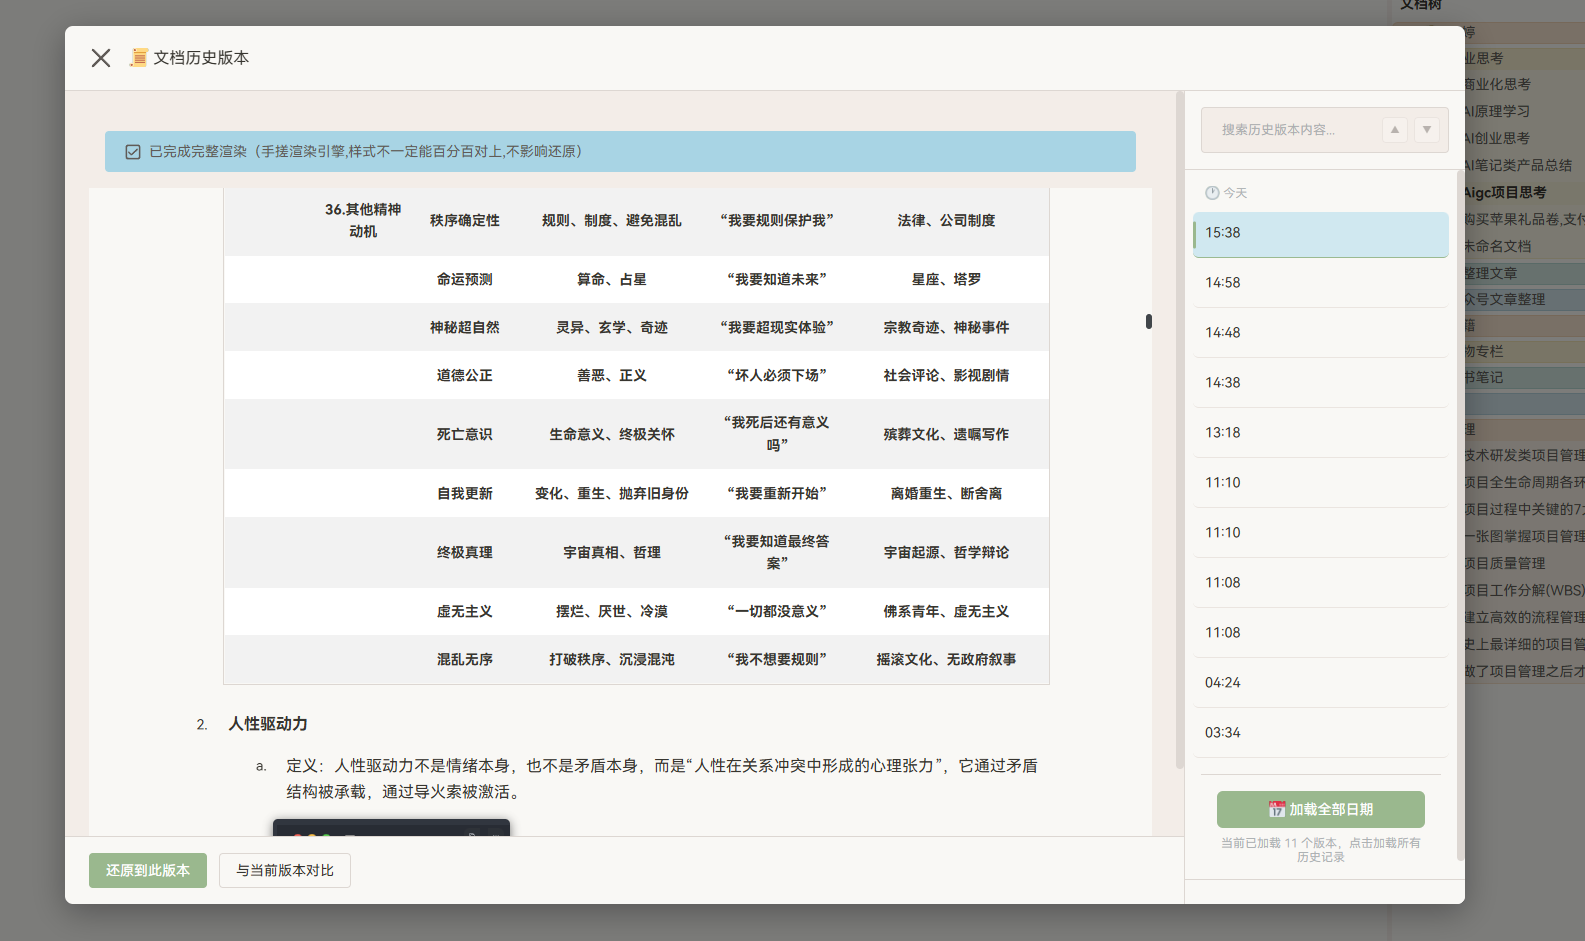Click the scroll icon beside 文档历史版本 title
The height and width of the screenshot is (941, 1585).
139,58
